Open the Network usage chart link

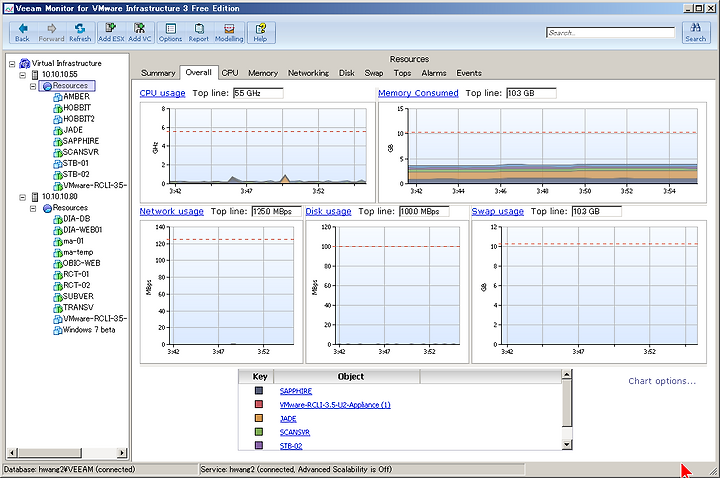172,211
